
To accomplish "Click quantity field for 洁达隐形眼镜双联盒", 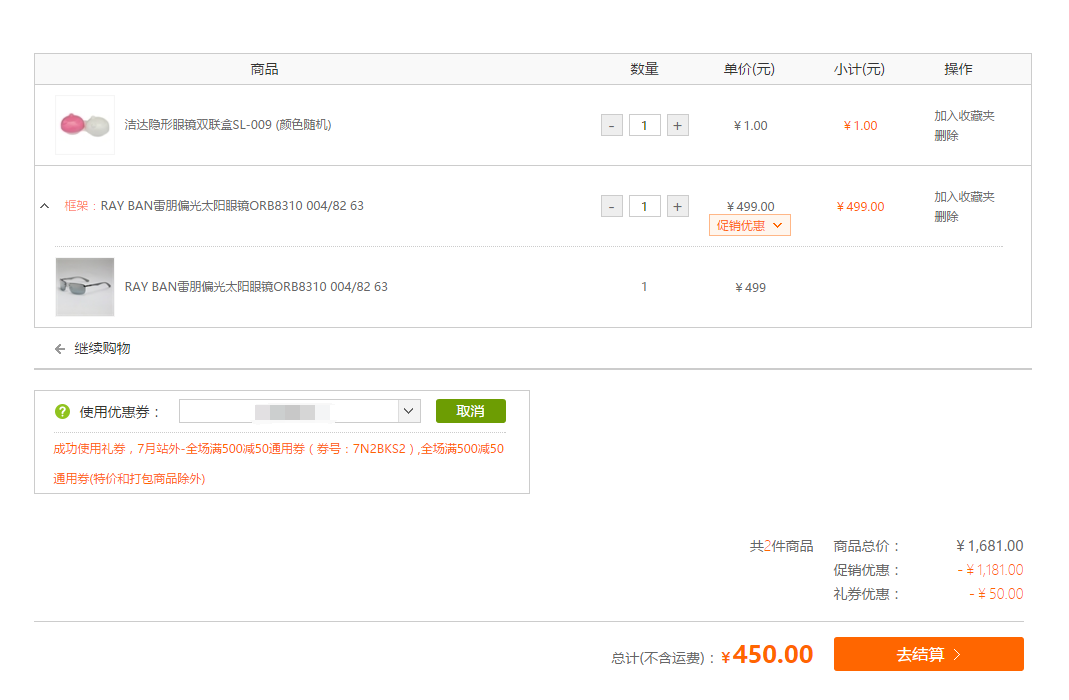I will coord(644,125).
